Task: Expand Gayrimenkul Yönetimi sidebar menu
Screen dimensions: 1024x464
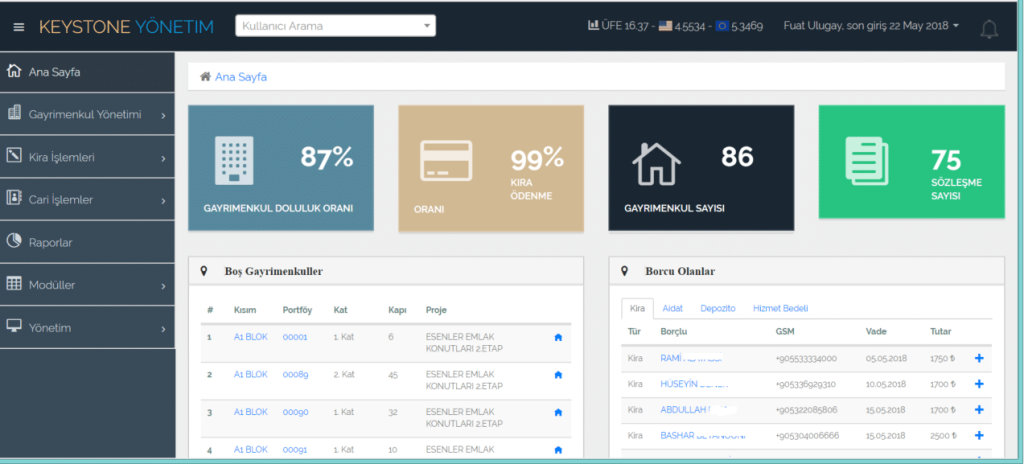Action: [87, 115]
